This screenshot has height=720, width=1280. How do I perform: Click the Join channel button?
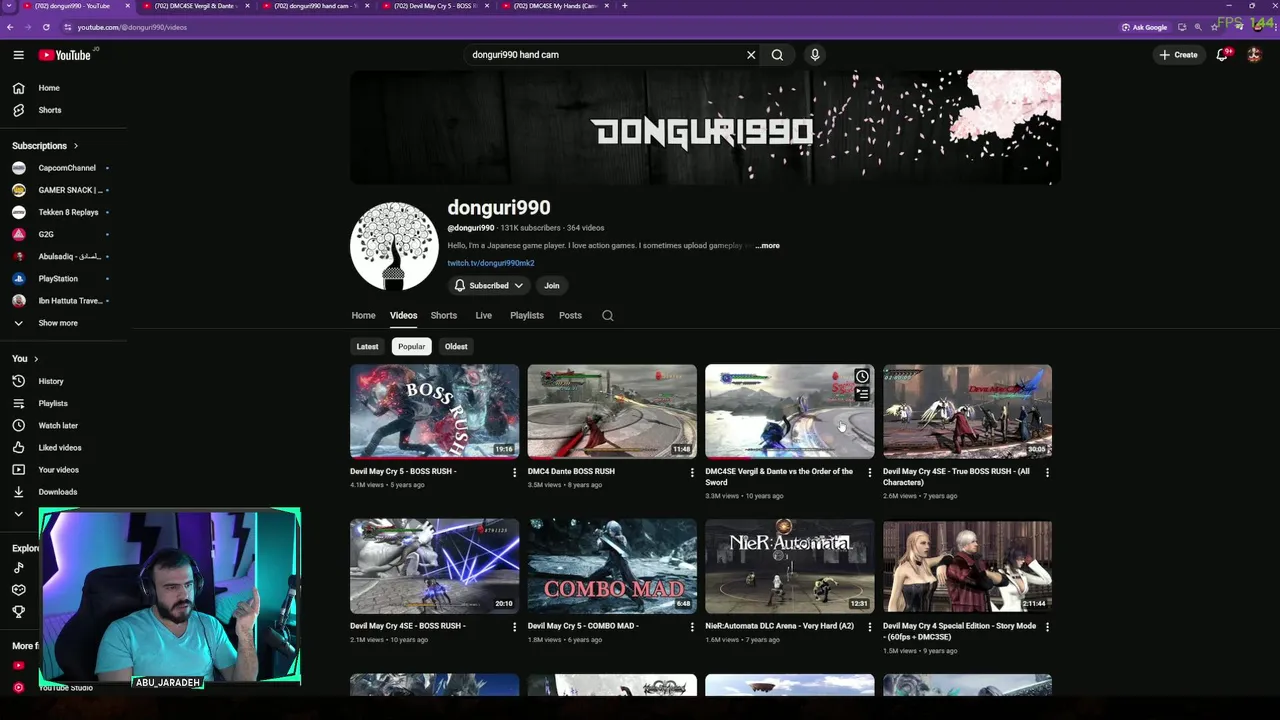[551, 285]
